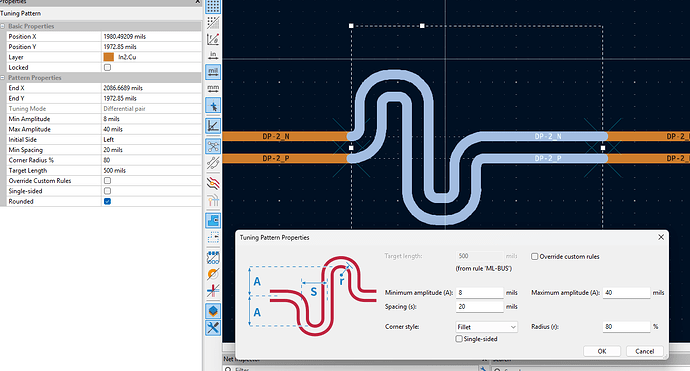Click the In2.Cu layer color swatch
This screenshot has width=690, height=371.
pyautogui.click(x=109, y=57)
